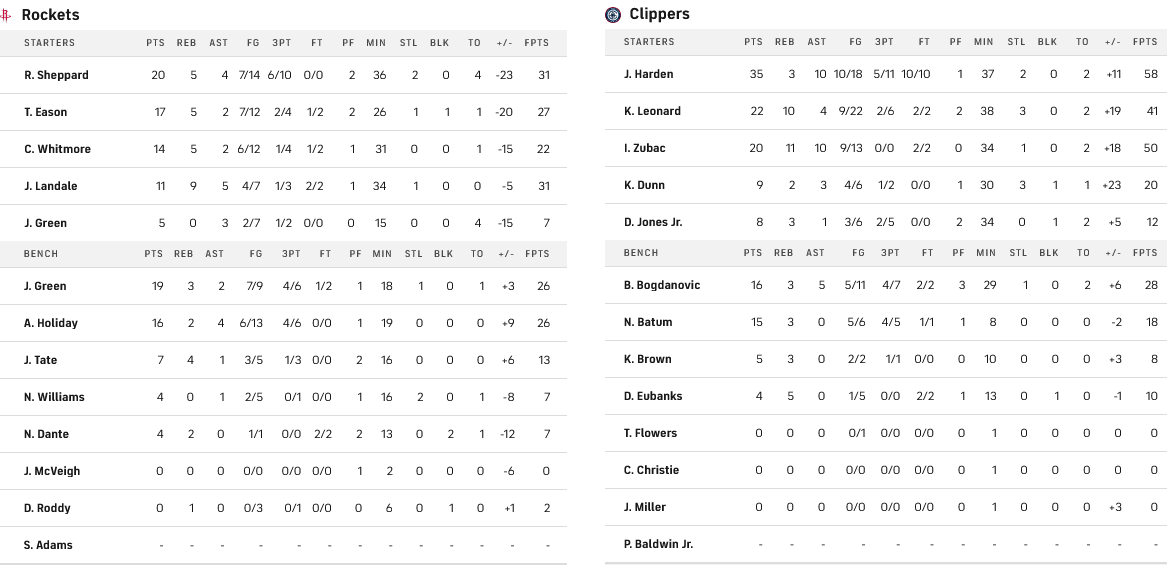Click the Rockets starters PTS column header

click(x=155, y=43)
